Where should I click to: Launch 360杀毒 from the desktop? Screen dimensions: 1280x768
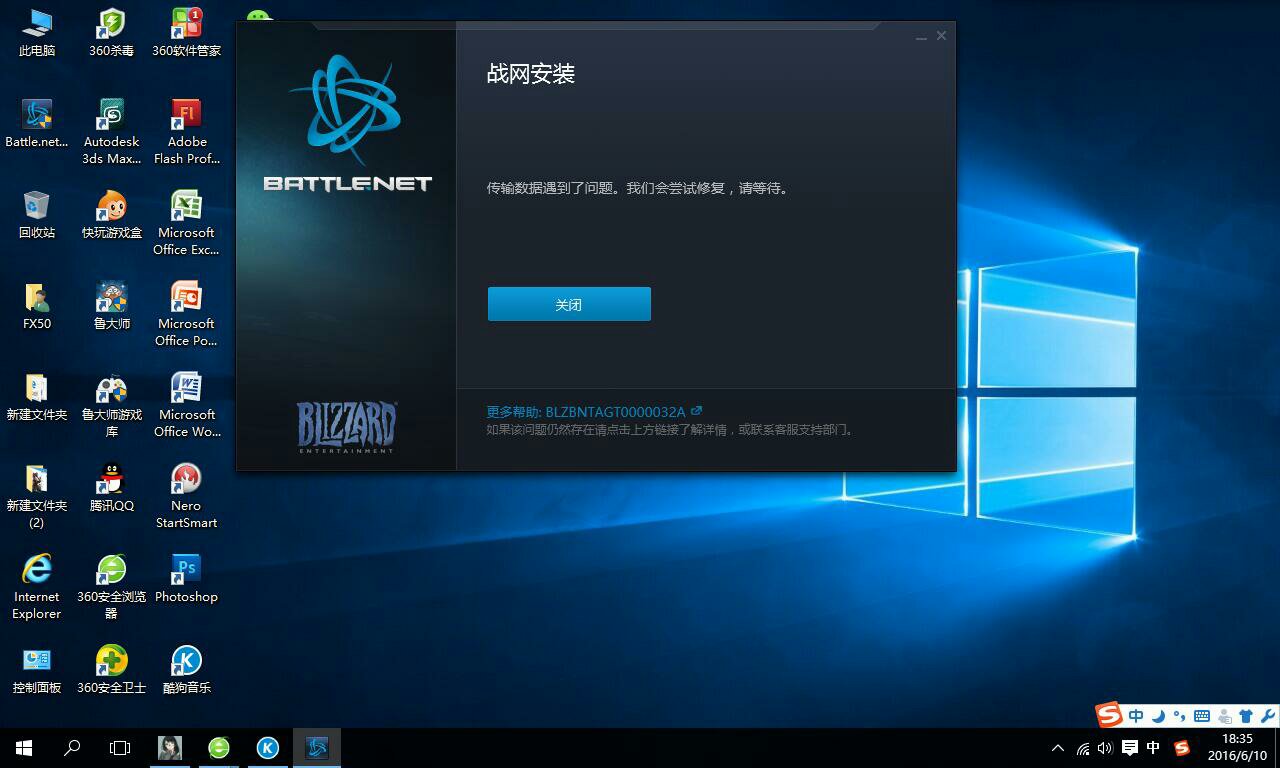111,33
